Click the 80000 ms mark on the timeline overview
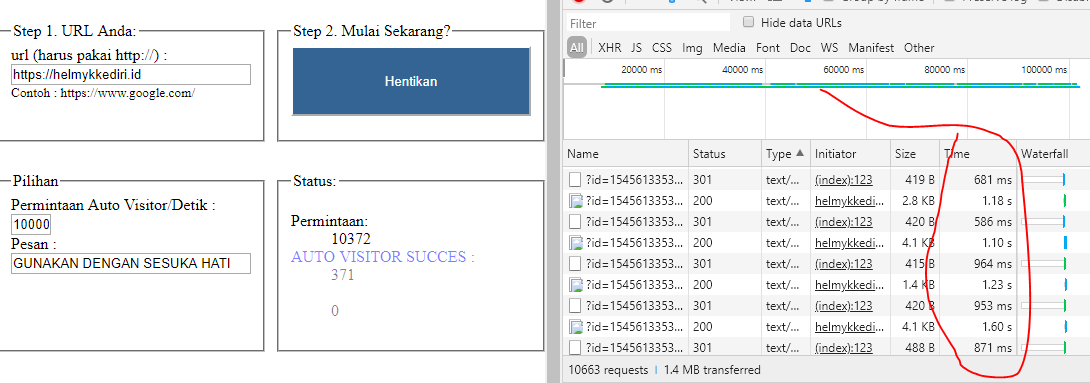1090x383 pixels. coord(945,70)
